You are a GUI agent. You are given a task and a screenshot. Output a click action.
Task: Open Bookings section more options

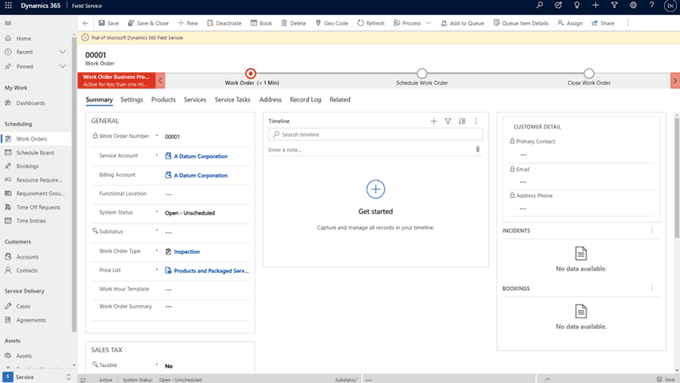[x=652, y=288]
